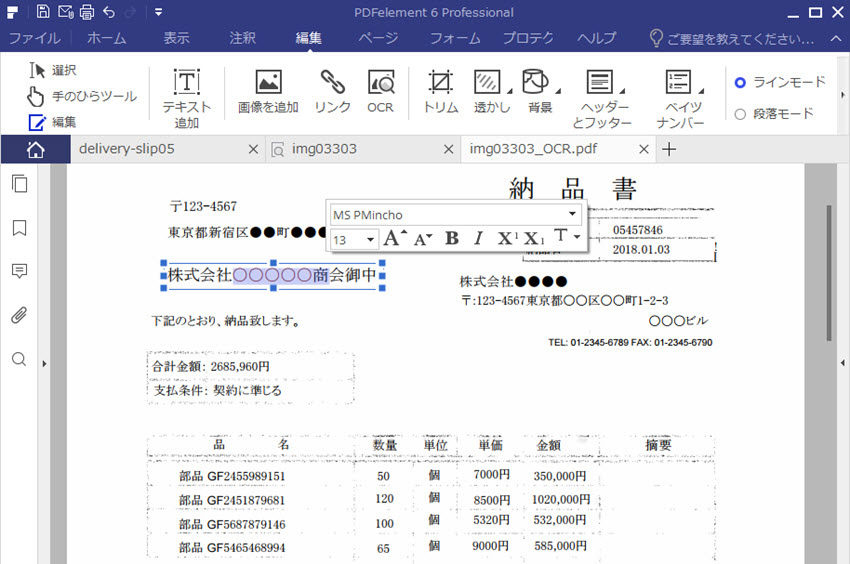Choose the 選択 tool
This screenshot has width=850, height=564.
(53, 70)
